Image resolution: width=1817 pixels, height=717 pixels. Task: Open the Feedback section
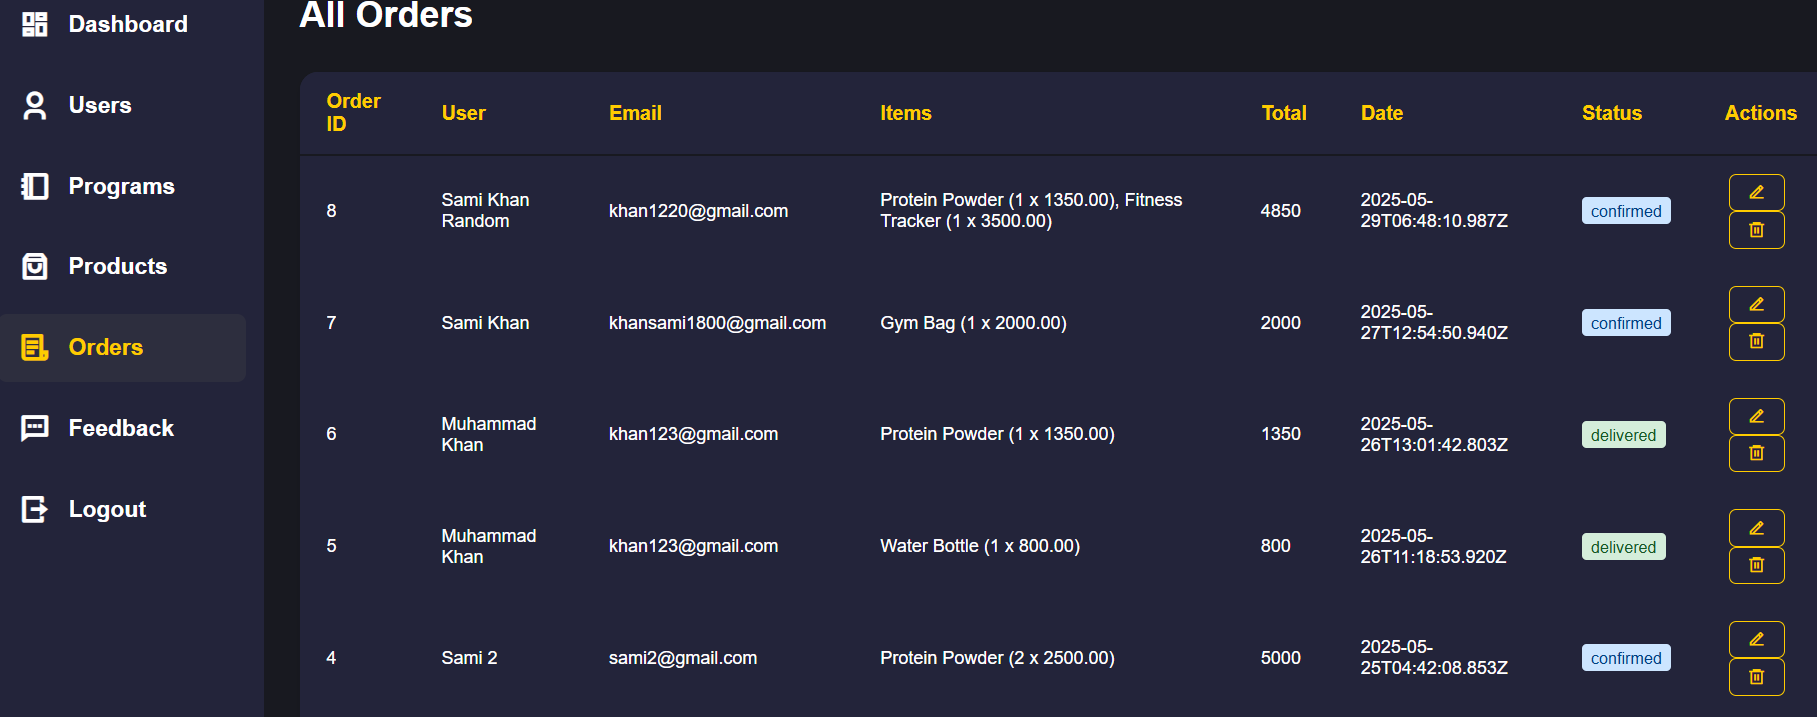tap(121, 428)
